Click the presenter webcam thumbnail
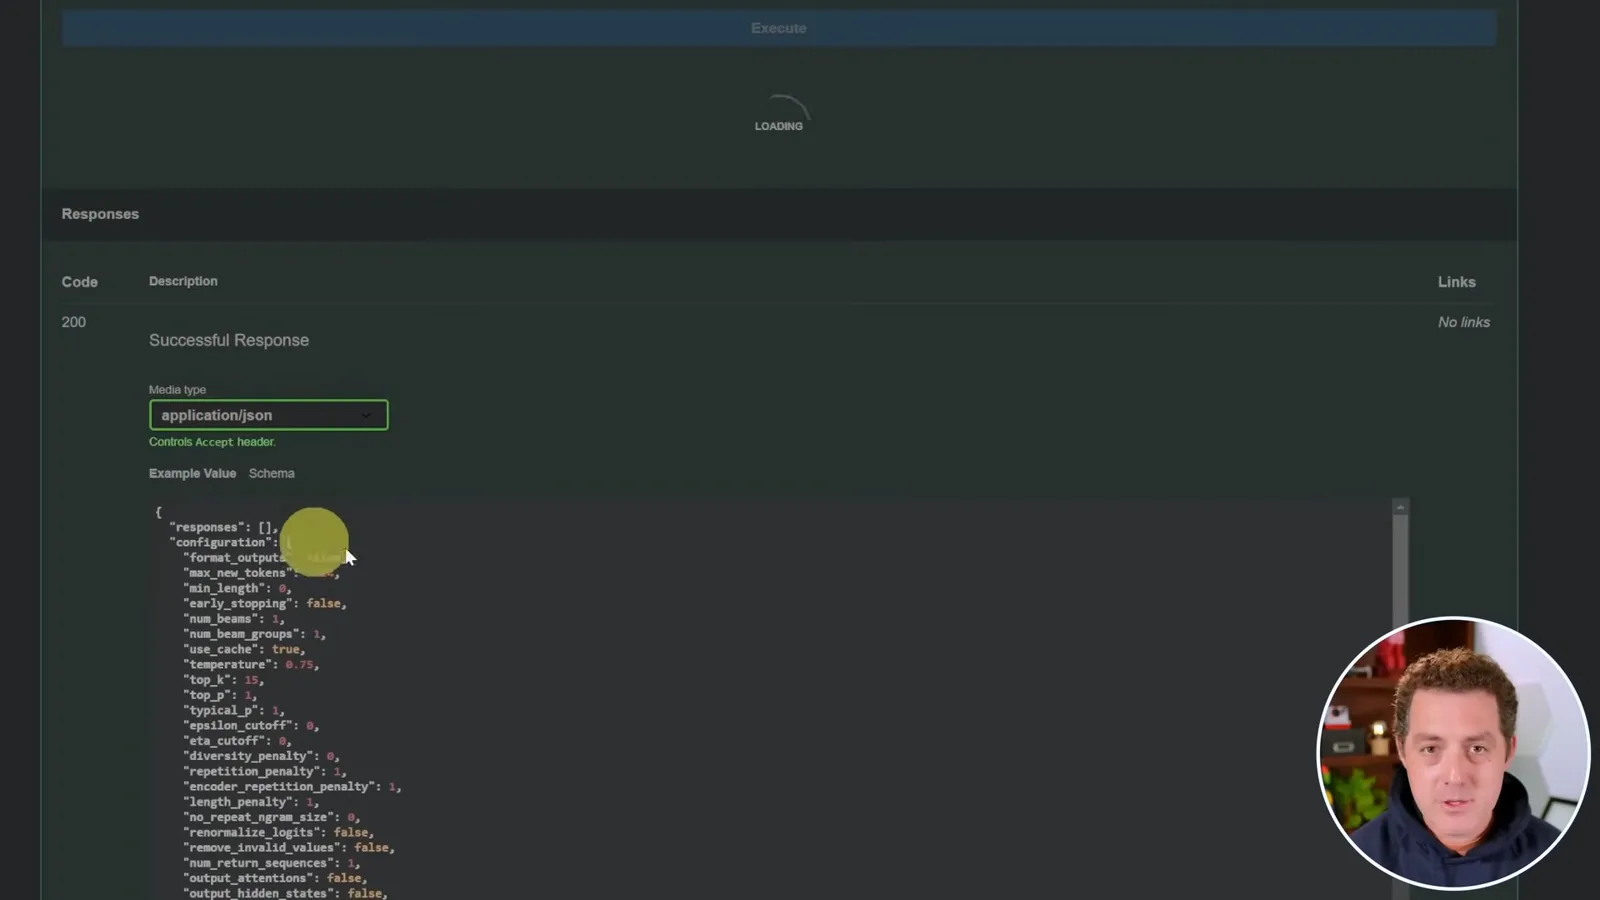 pos(1453,753)
